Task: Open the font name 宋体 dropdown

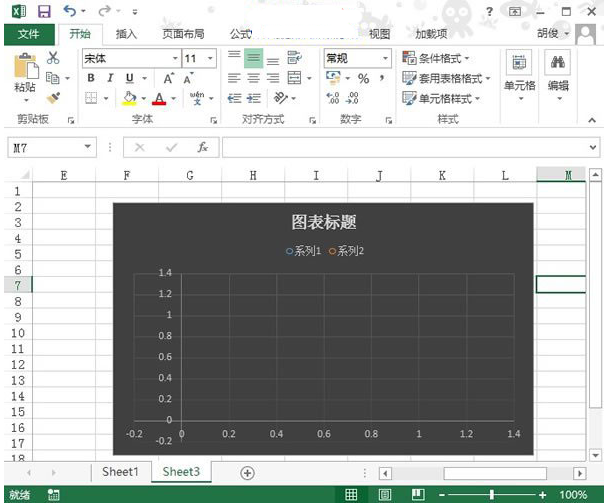Action: click(x=175, y=59)
